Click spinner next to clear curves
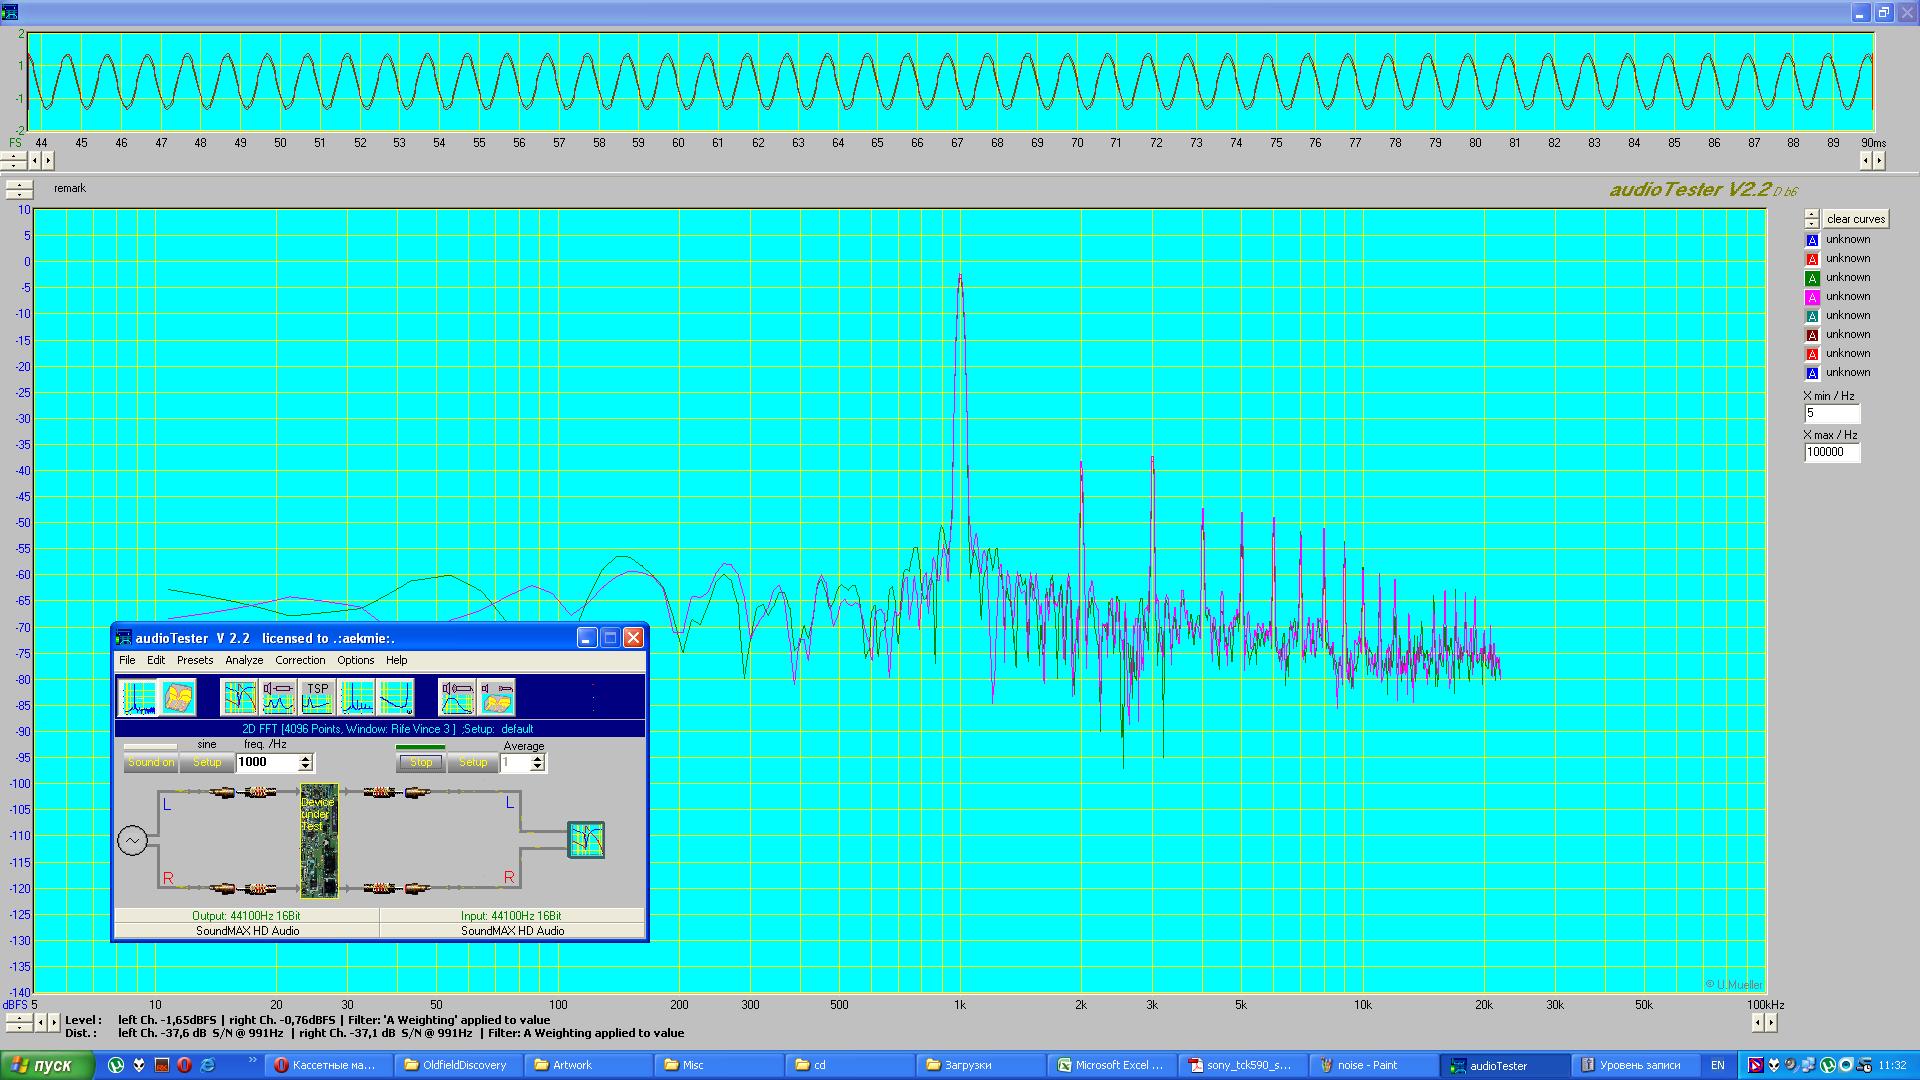 (x=1812, y=218)
